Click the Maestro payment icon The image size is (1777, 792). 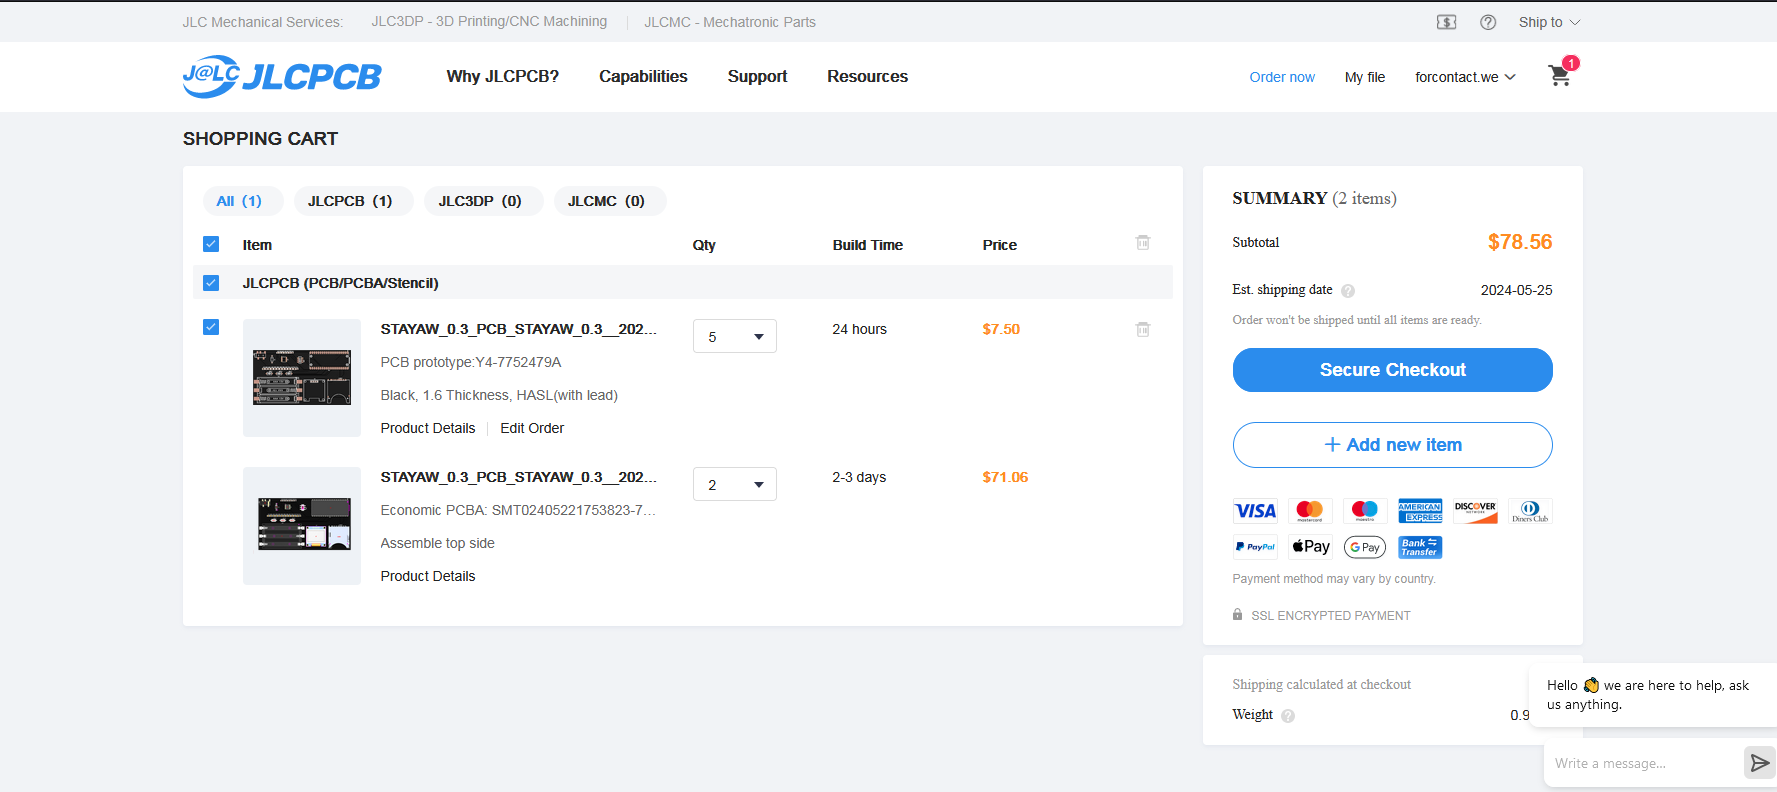click(x=1365, y=511)
